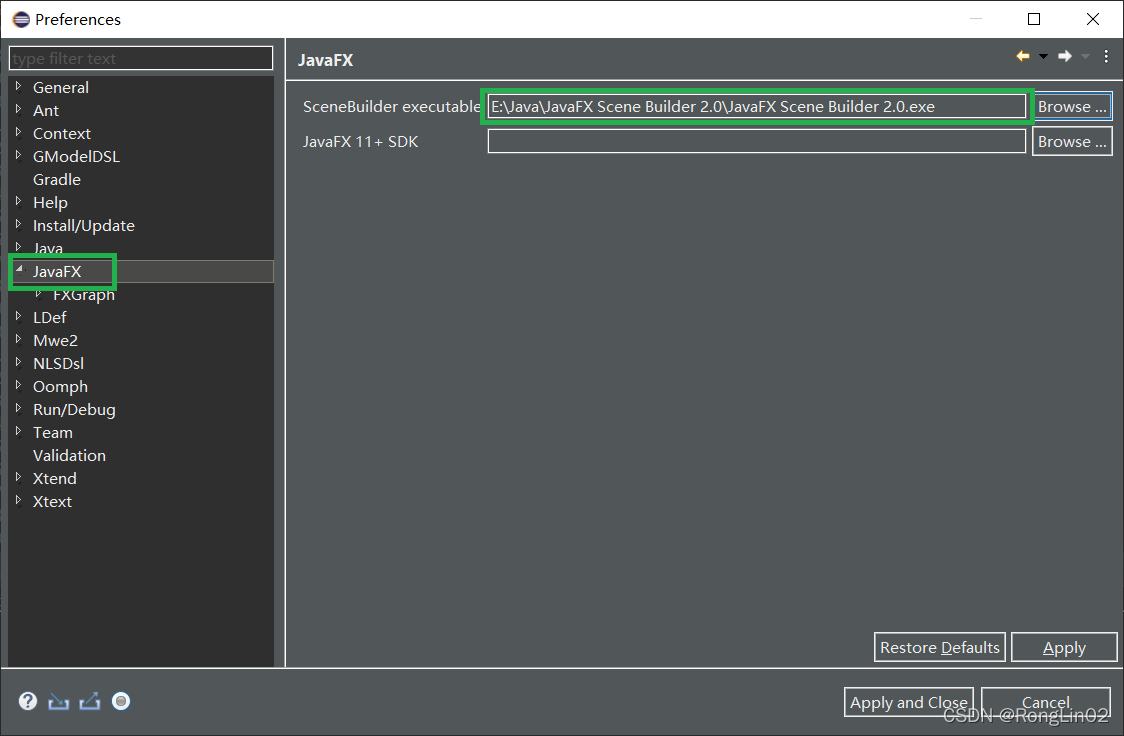Click the JavaFX 11+ SDK path field
Image resolution: width=1124 pixels, height=736 pixels.
(756, 141)
